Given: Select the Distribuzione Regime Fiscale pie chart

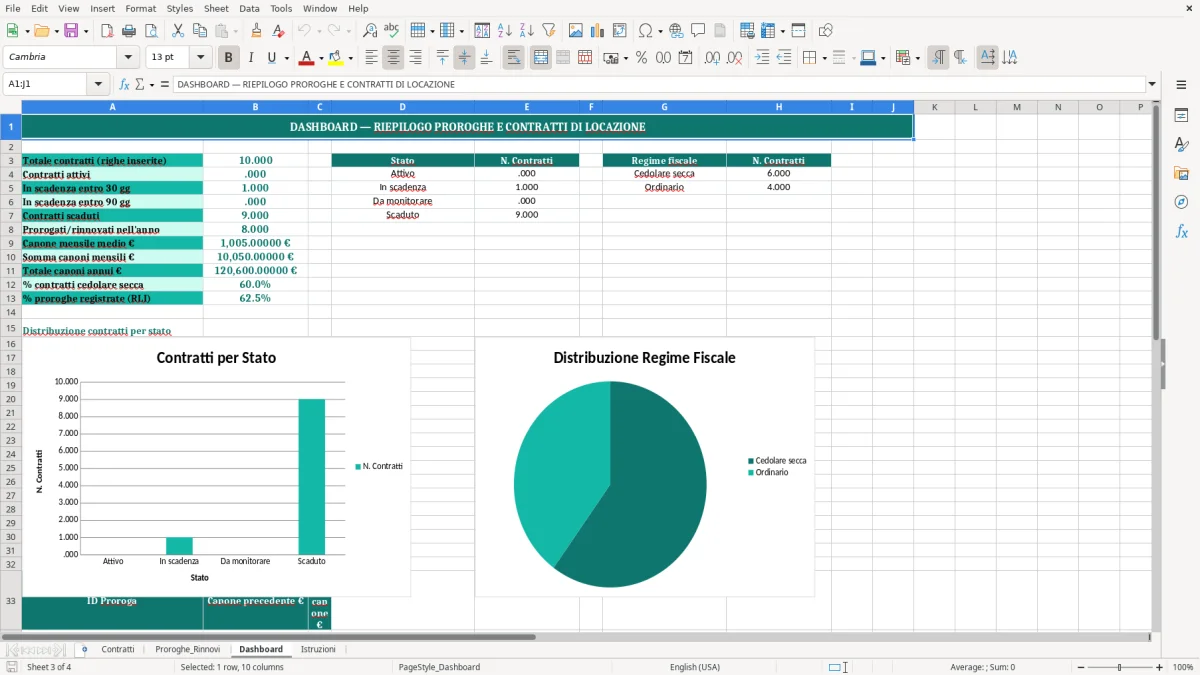Looking at the screenshot, I should pos(644,467).
